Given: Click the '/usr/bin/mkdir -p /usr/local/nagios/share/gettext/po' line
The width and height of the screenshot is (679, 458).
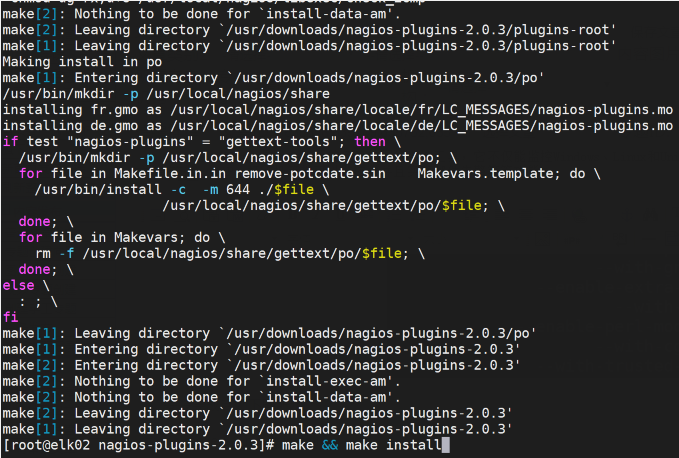Looking at the screenshot, I should point(238,158).
